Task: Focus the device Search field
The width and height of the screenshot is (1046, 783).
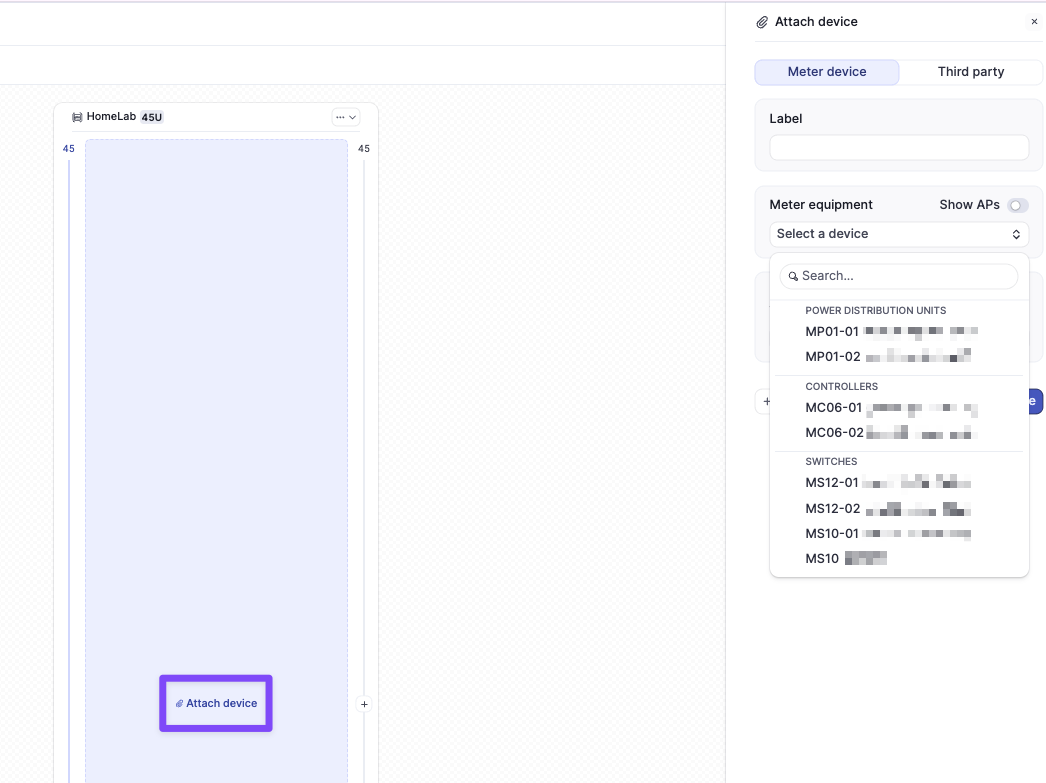Action: tap(905, 276)
